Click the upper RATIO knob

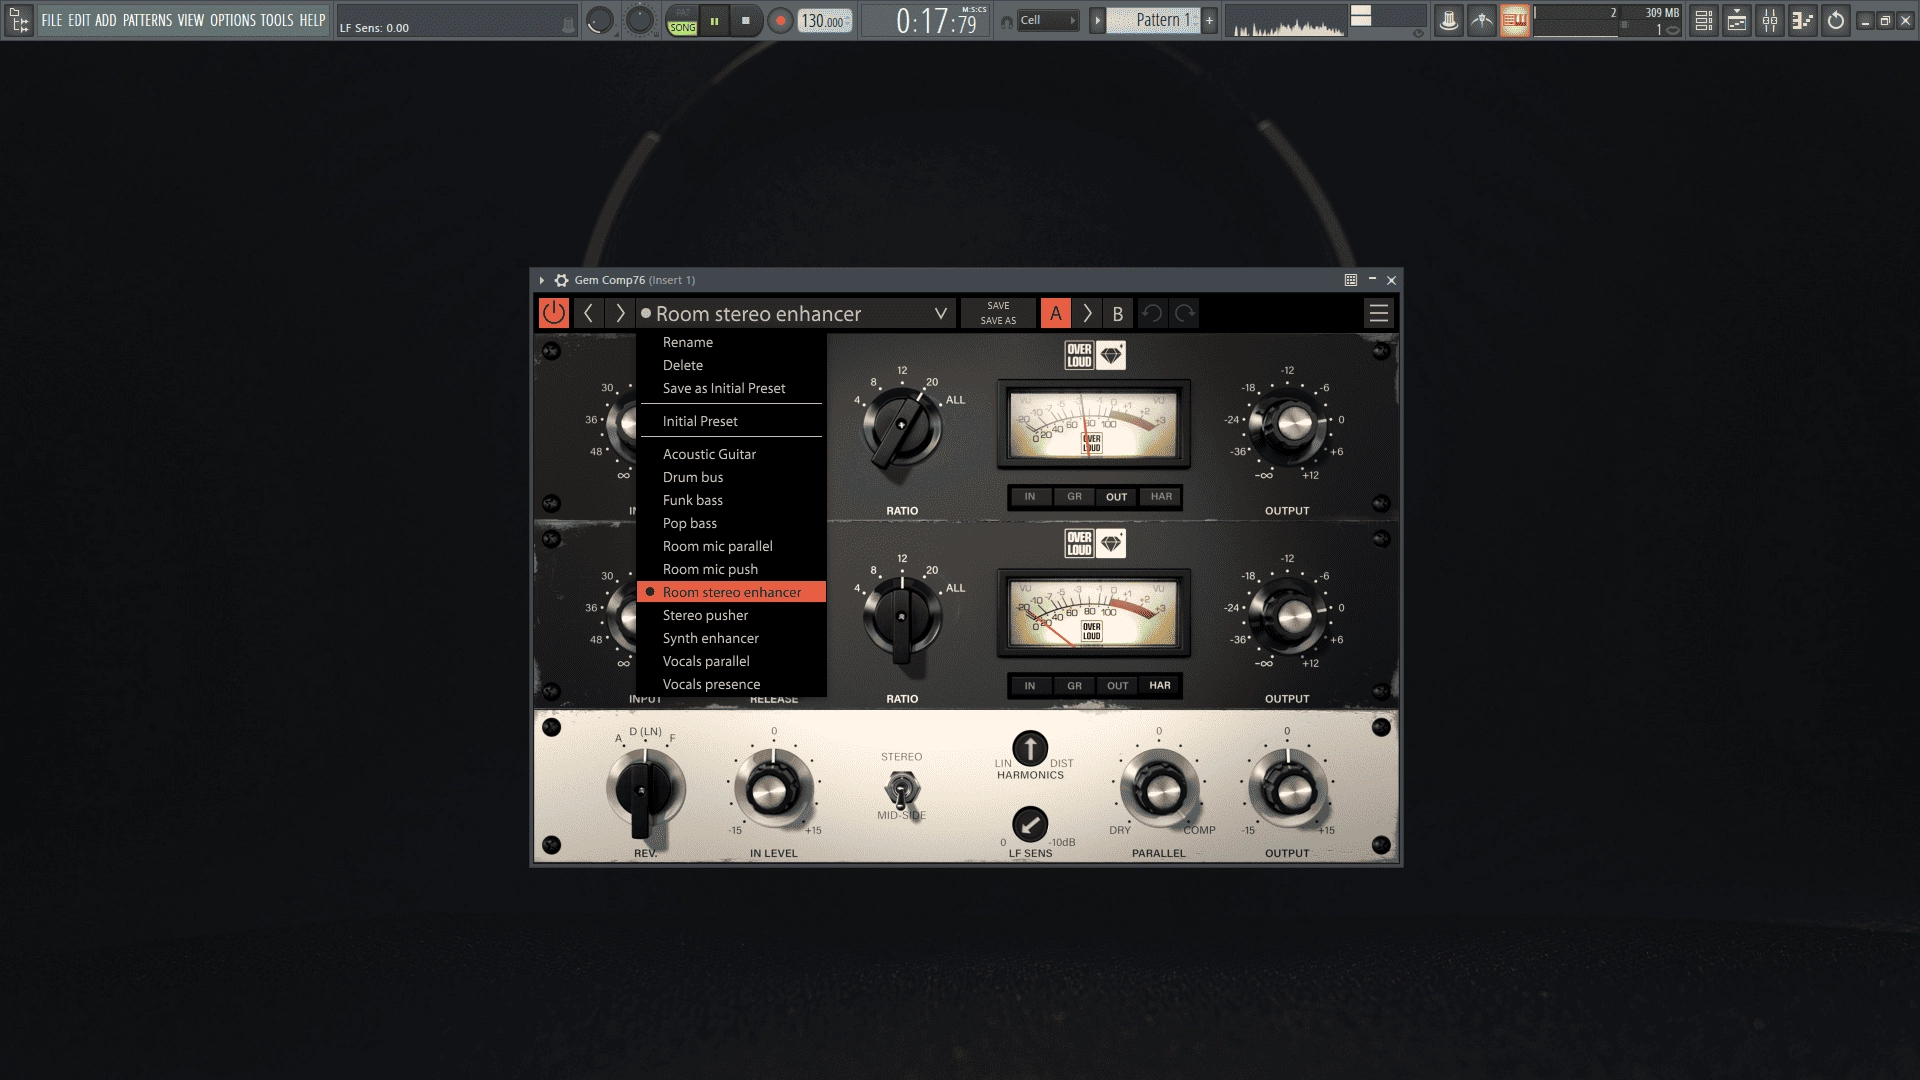point(901,427)
